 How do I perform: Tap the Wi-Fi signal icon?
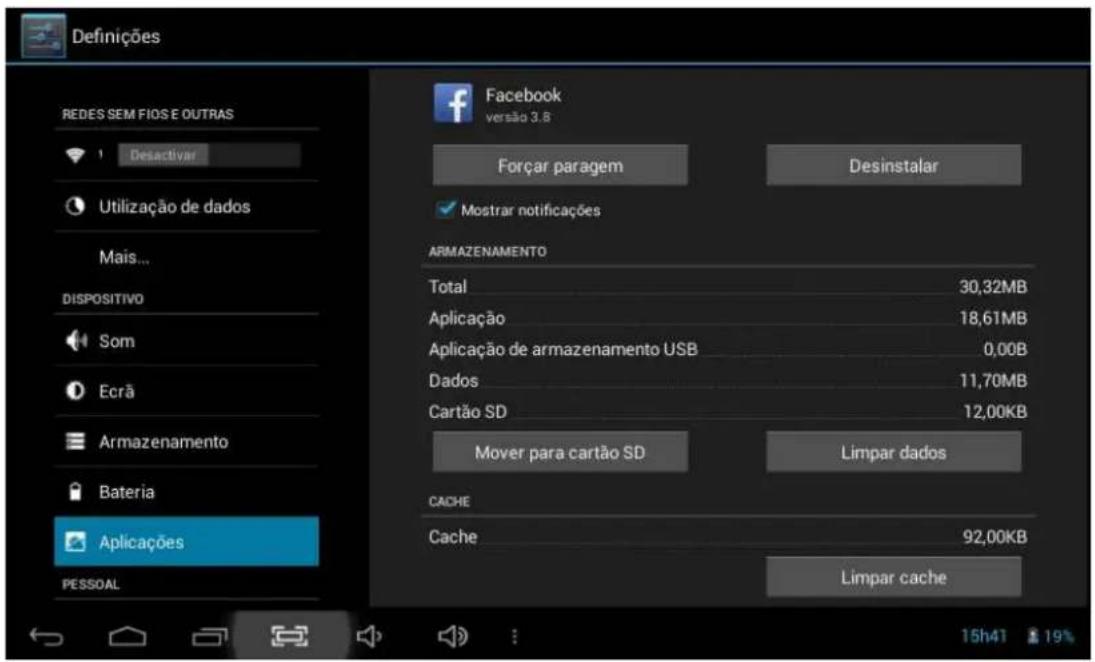click(75, 155)
